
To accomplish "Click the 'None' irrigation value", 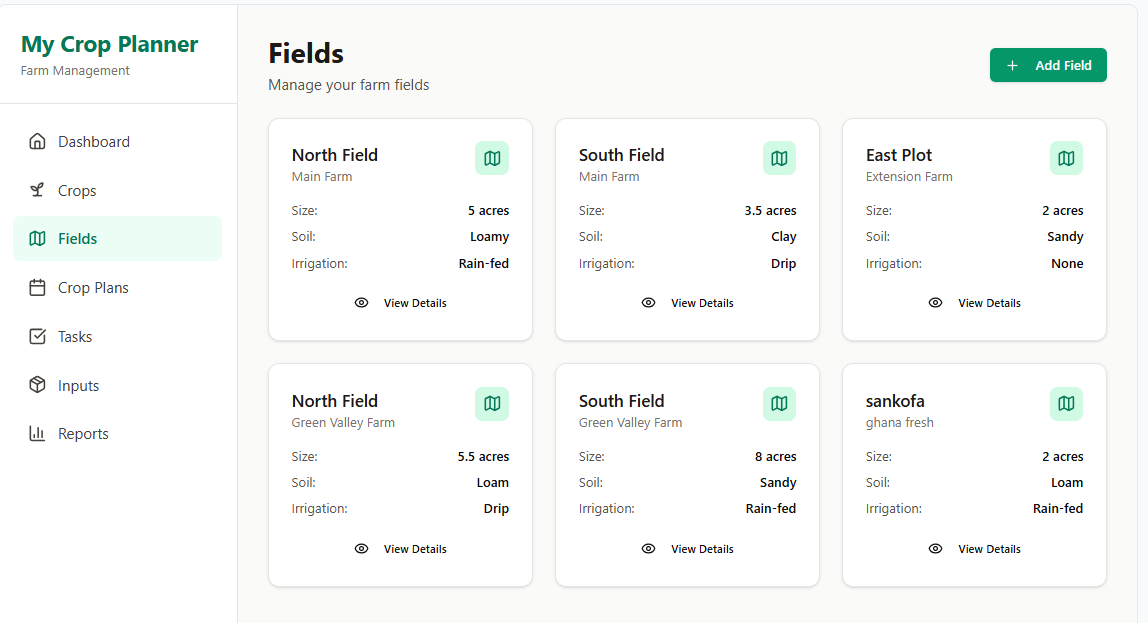I will [1067, 264].
